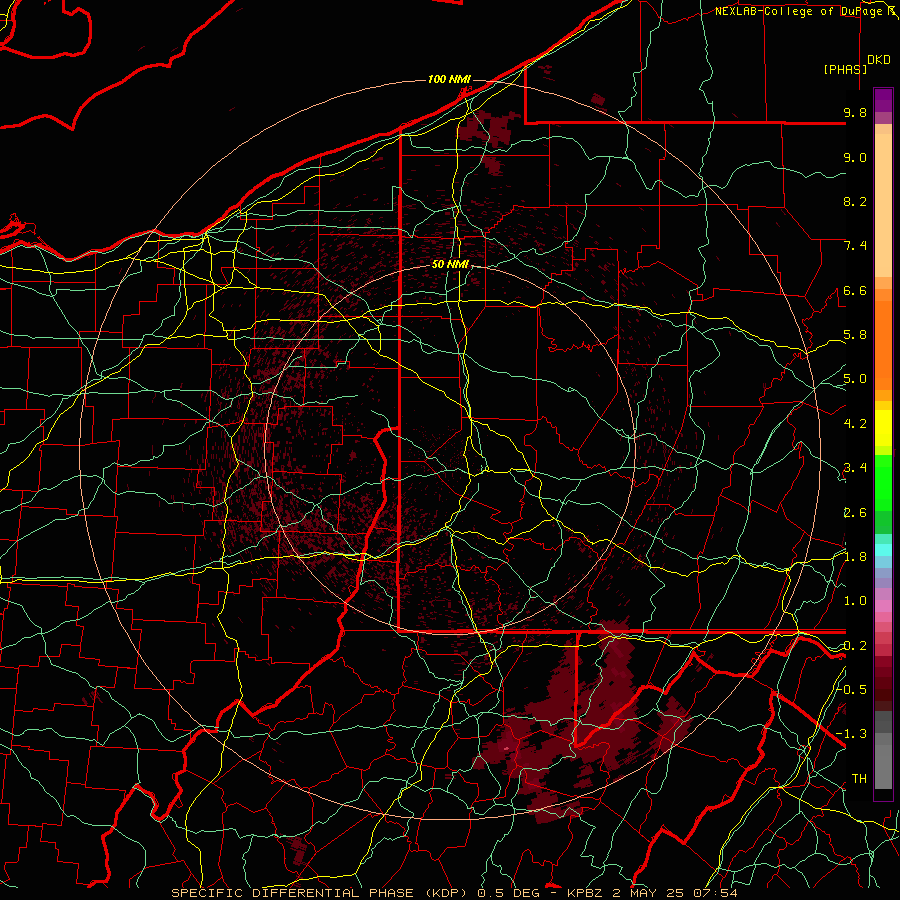The height and width of the screenshot is (900, 900).
Task: Click the cyan segment of the color bar
Action: click(x=883, y=550)
